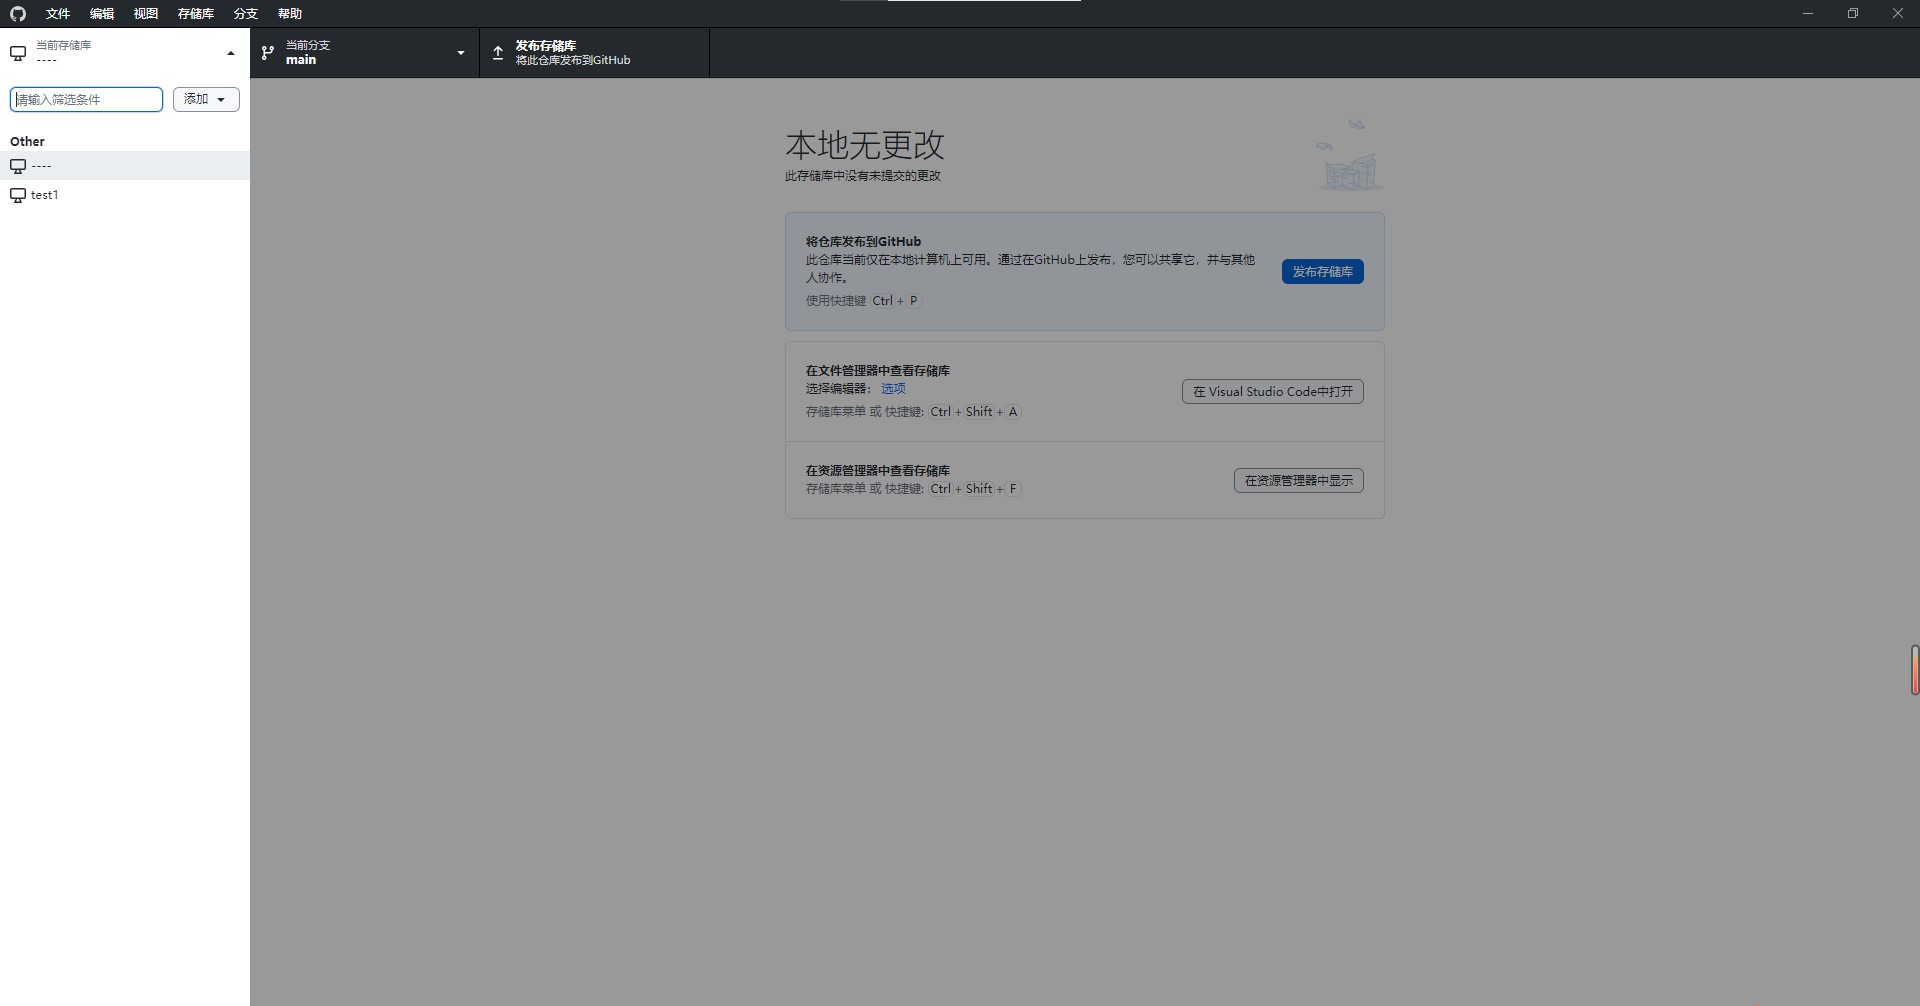Click the blue 发布存储库 button
The image size is (1920, 1006).
(1322, 272)
